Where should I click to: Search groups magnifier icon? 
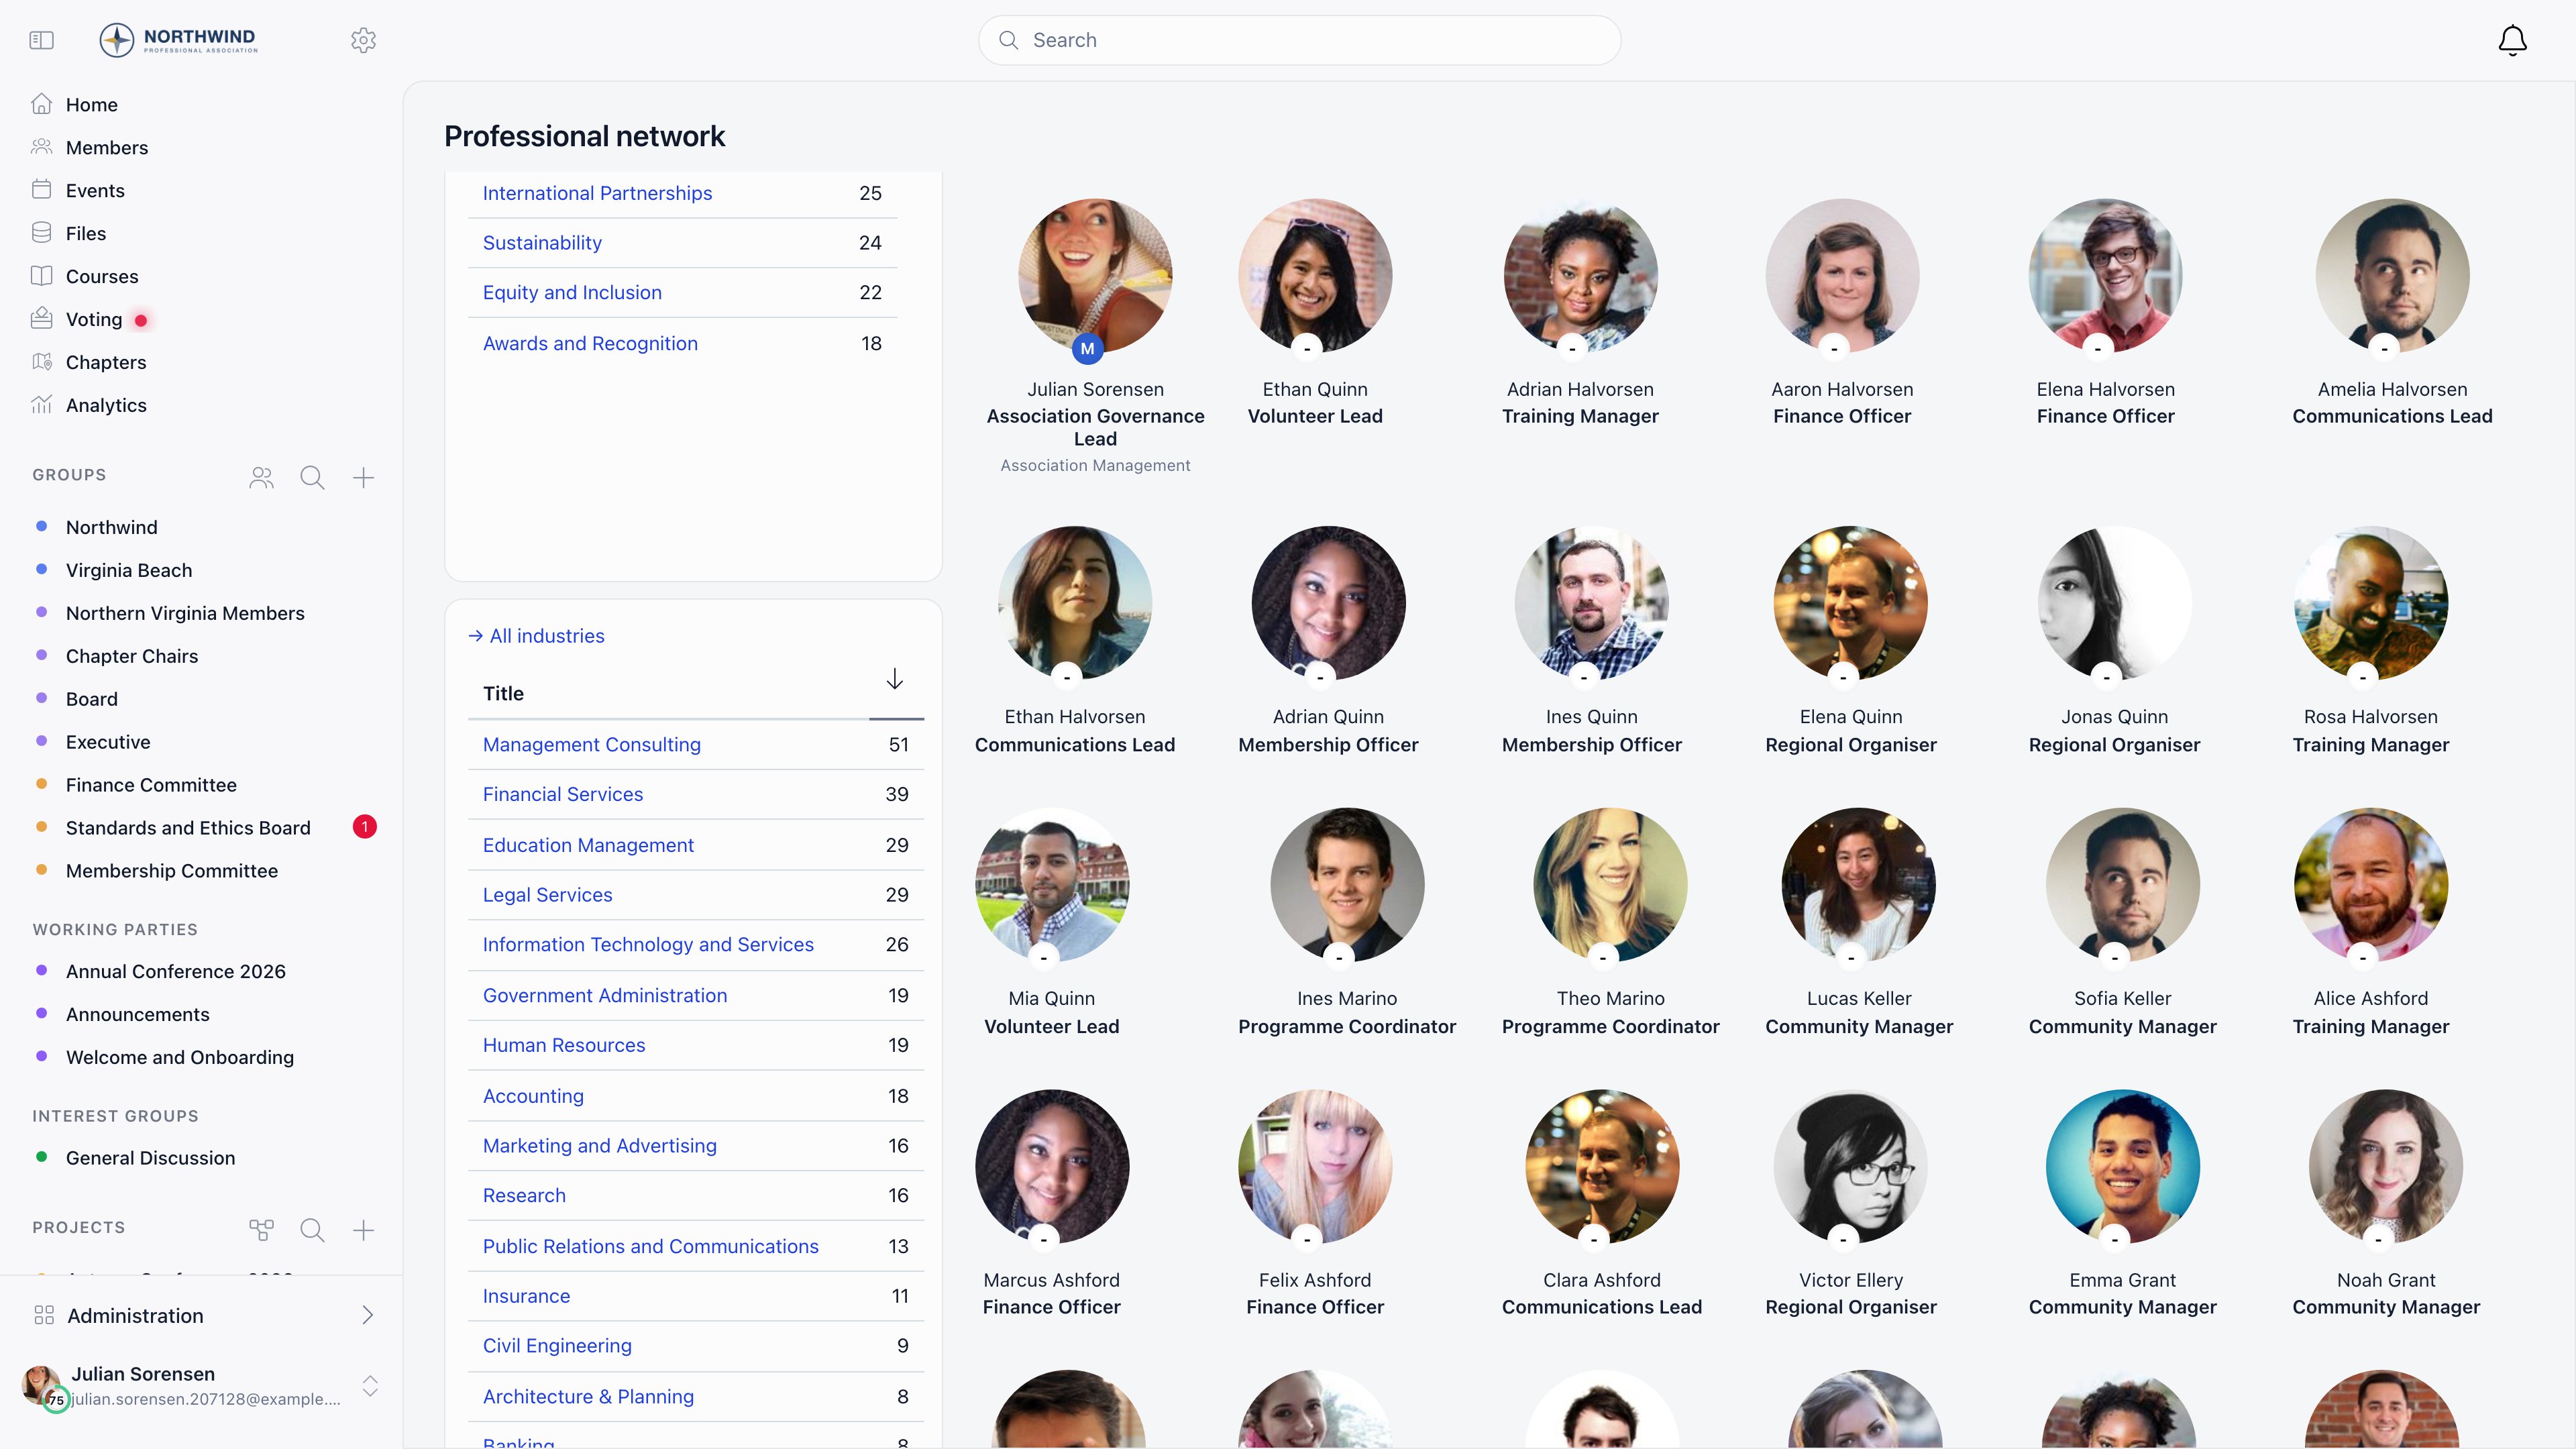click(312, 477)
